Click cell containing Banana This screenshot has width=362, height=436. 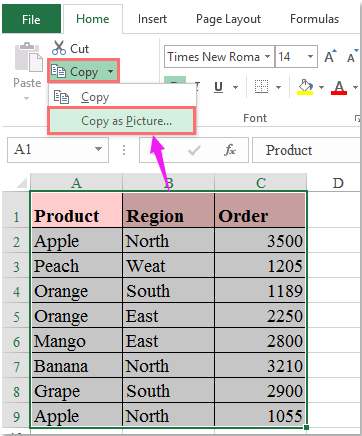[77, 366]
